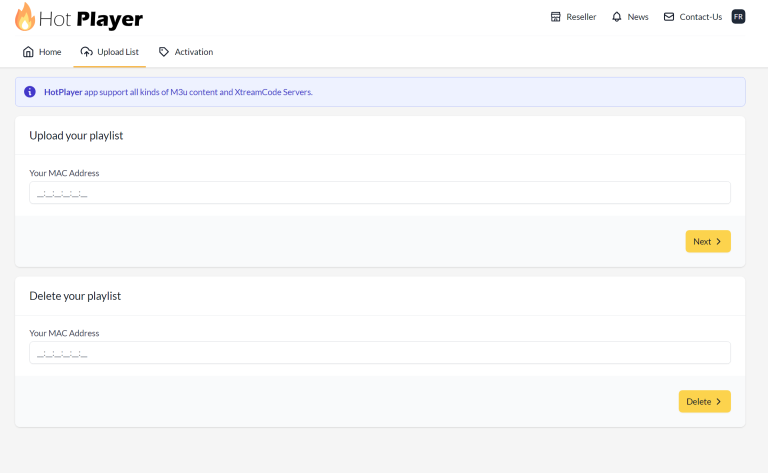Click the flame logo icon
The image size is (768, 473).
(25, 17)
